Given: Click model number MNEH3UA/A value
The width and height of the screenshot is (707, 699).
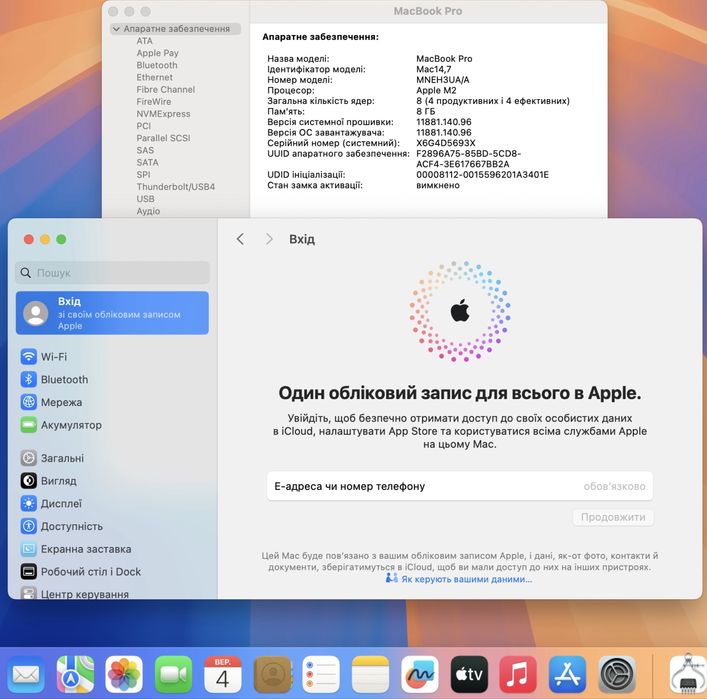Looking at the screenshot, I should point(442,80).
